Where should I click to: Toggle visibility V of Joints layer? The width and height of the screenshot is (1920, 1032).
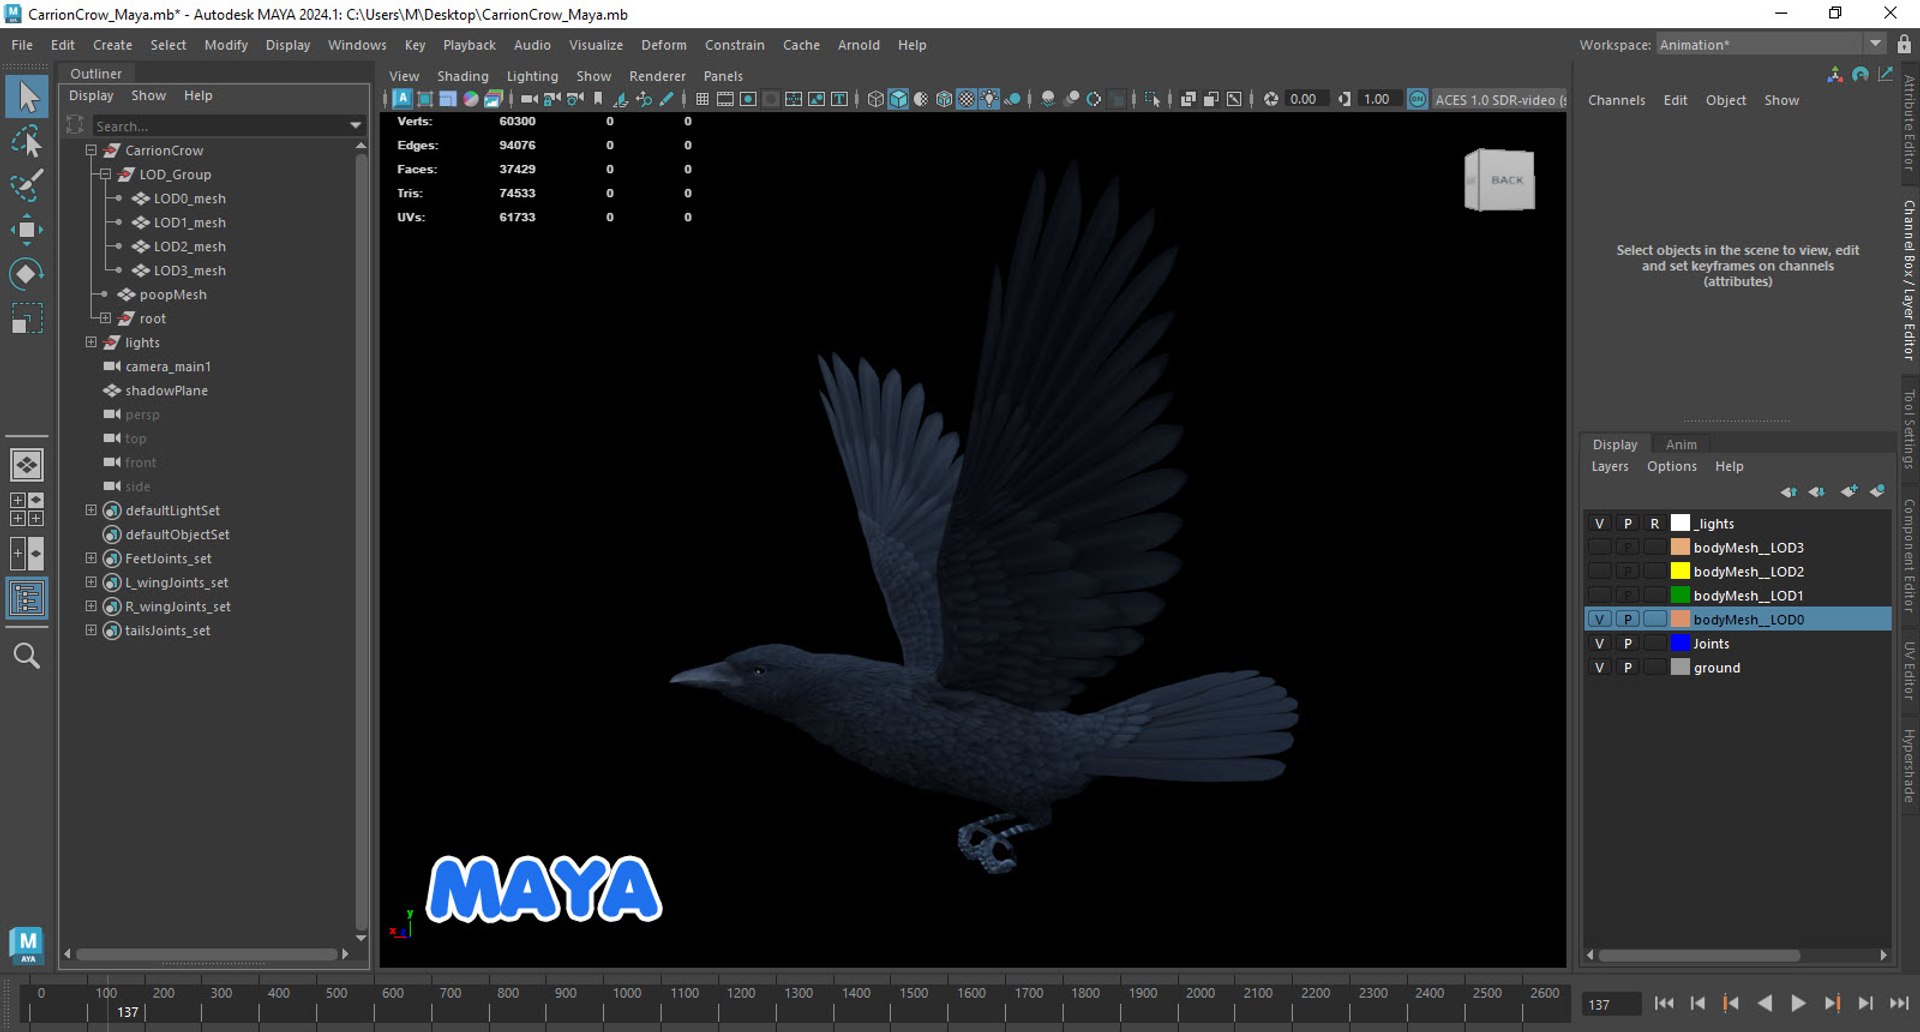[1599, 643]
